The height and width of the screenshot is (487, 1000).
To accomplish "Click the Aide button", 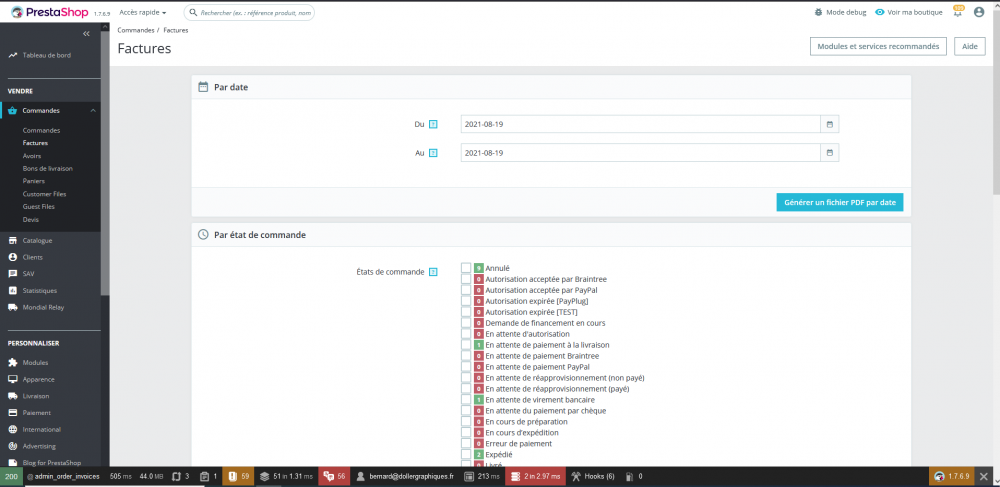I will (969, 47).
